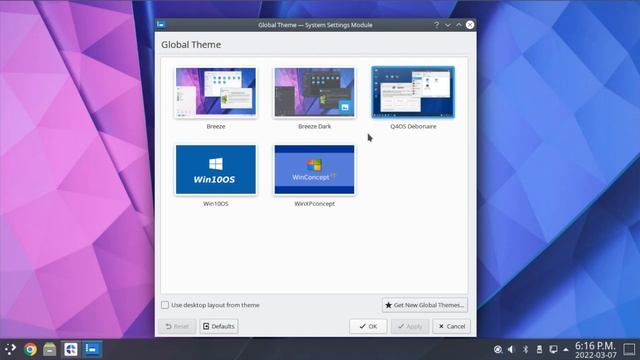
Task: Pick the Win10OS theme thumbnail
Action: [216, 169]
